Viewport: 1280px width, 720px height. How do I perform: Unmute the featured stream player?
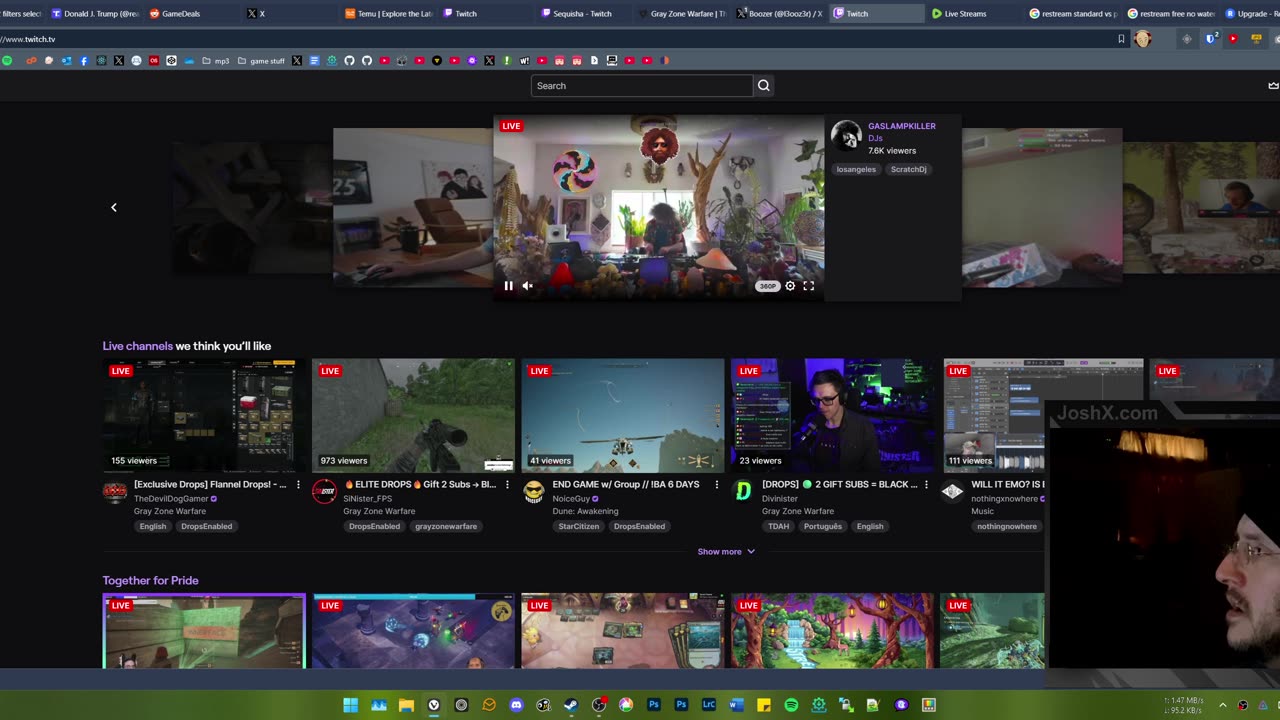[527, 286]
